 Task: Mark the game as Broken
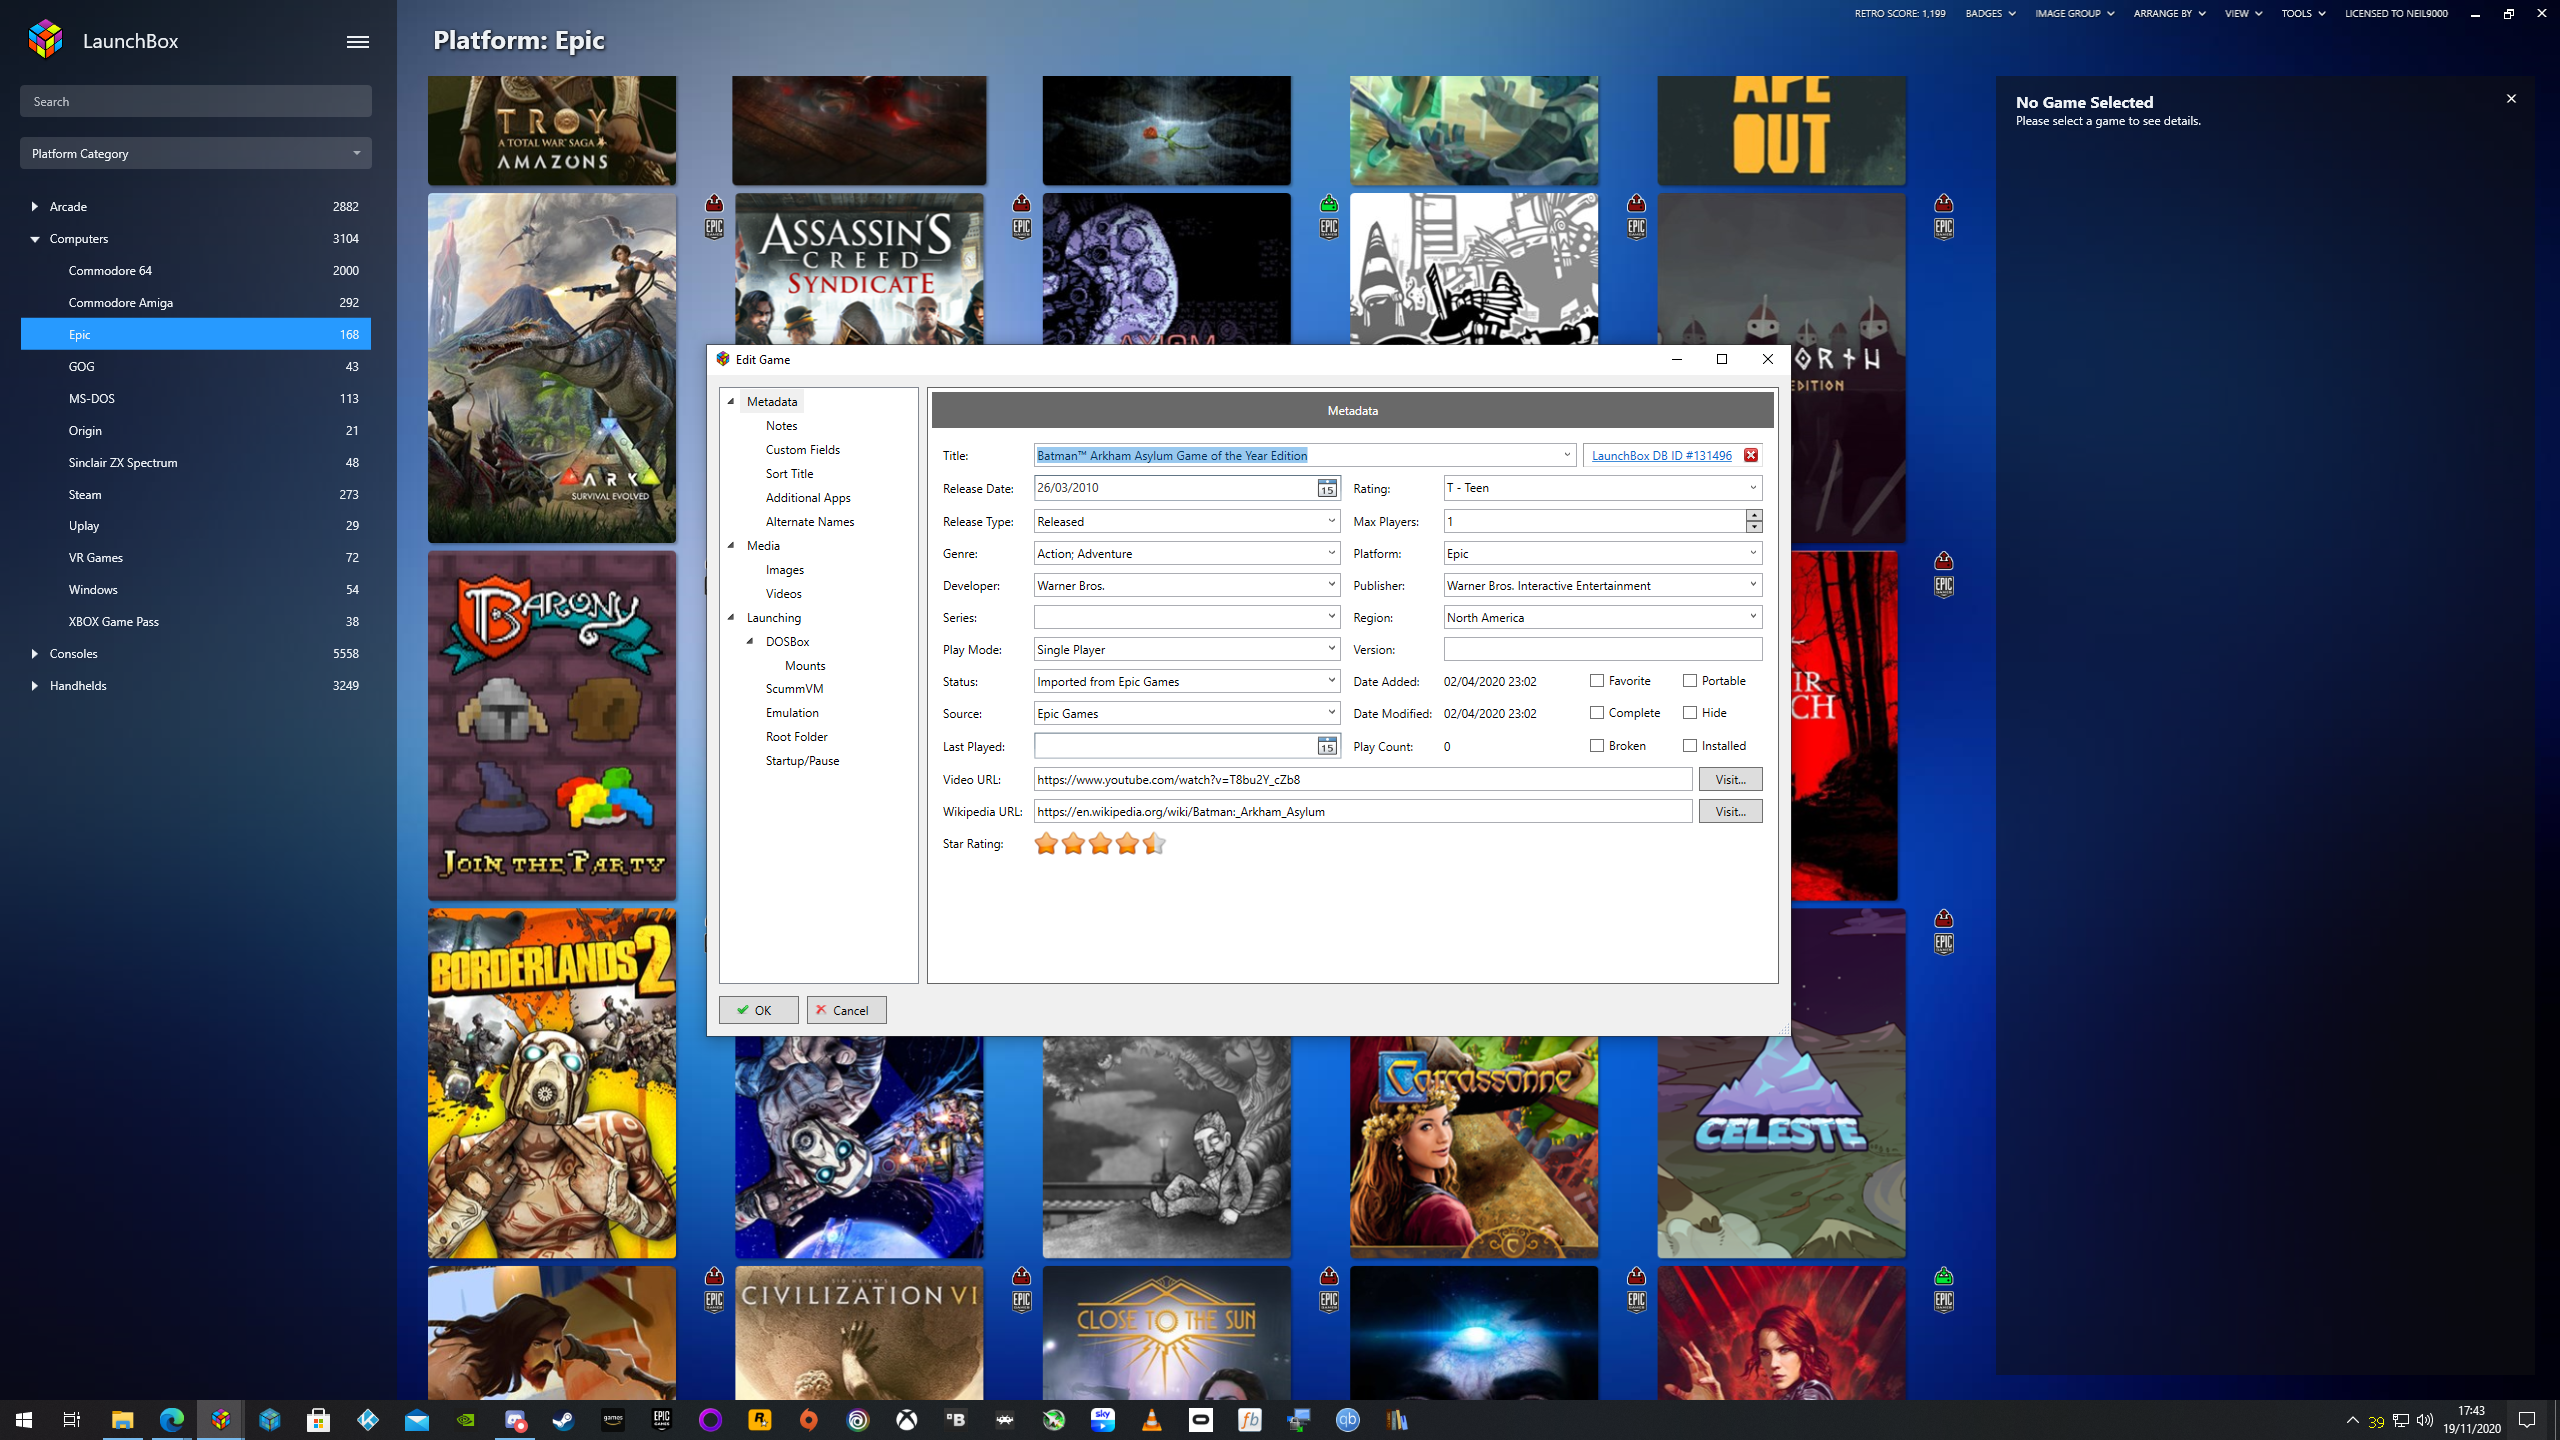point(1597,746)
